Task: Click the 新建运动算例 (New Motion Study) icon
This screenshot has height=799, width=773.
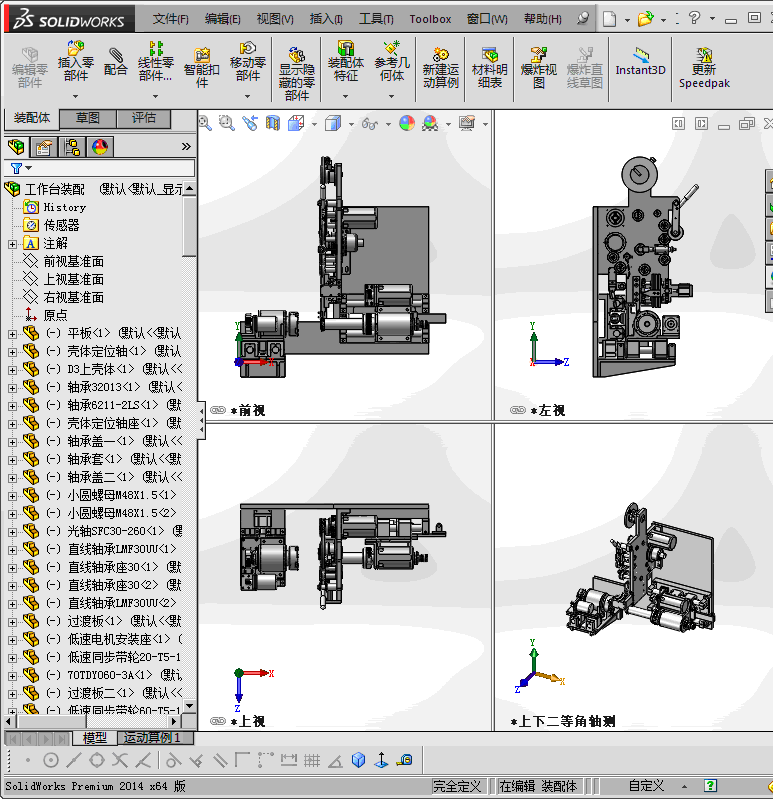Action: (x=440, y=65)
